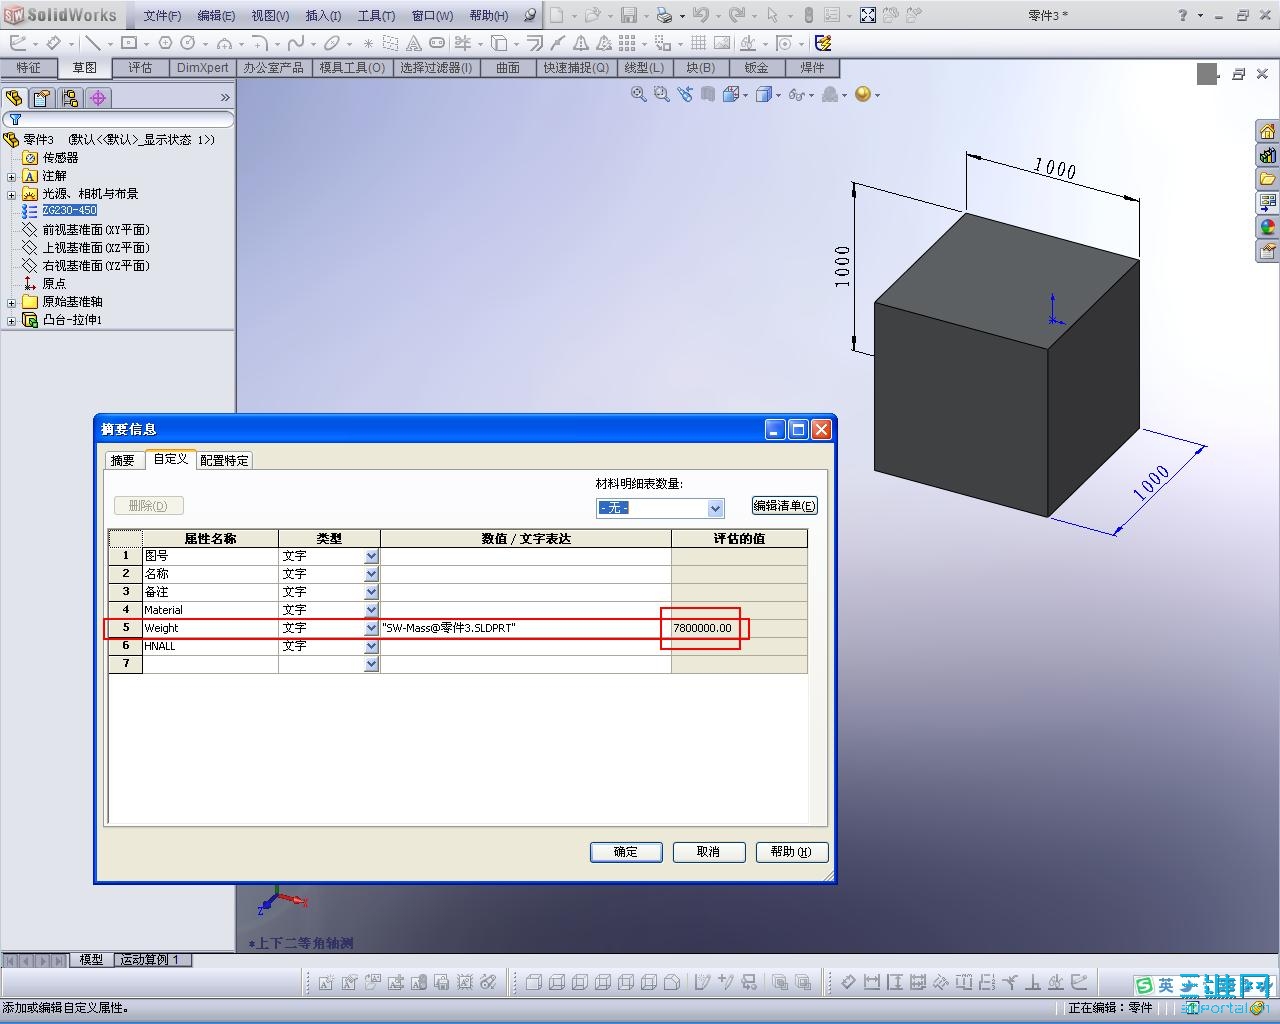
Task: Switch to the 配置特定 tab
Action: (225, 460)
